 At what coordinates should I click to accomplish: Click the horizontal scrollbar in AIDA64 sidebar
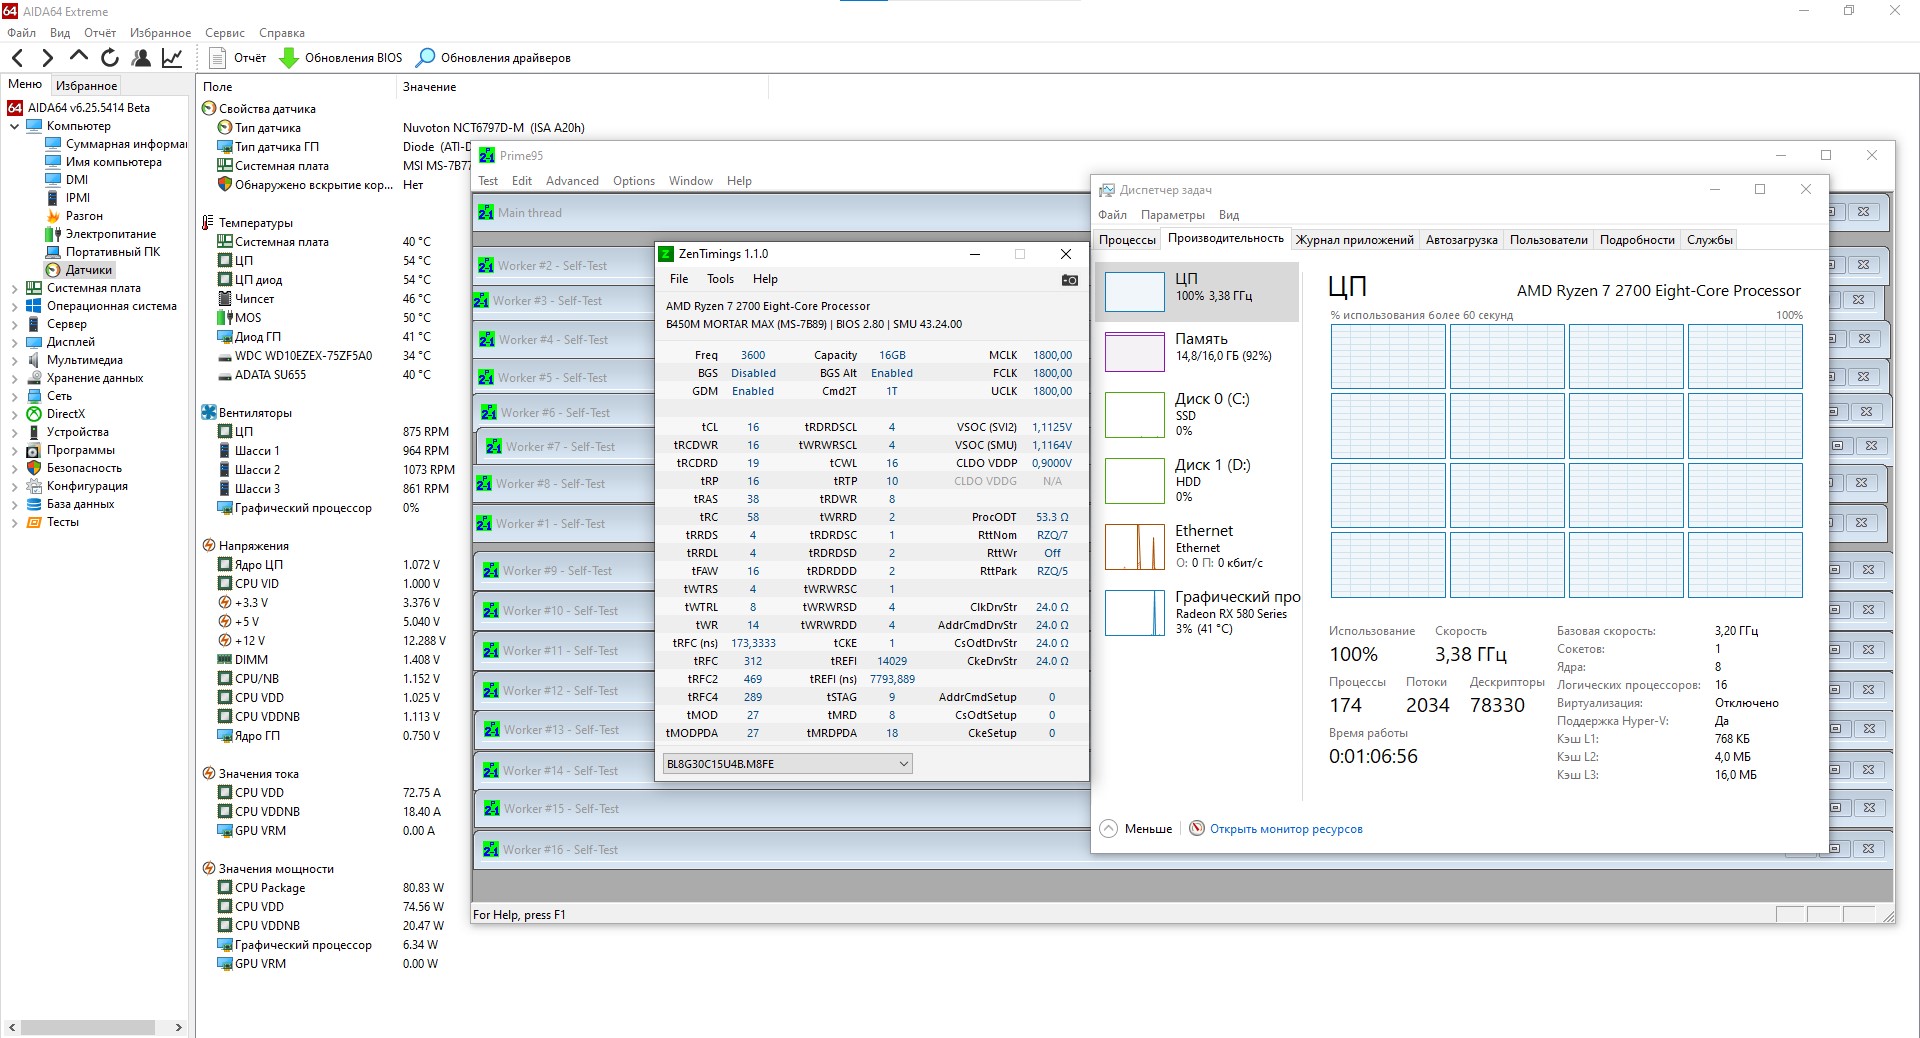pos(88,1027)
